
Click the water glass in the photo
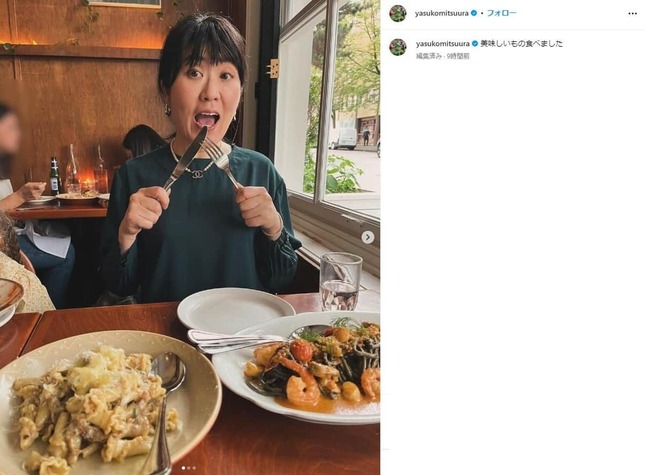pos(340,281)
